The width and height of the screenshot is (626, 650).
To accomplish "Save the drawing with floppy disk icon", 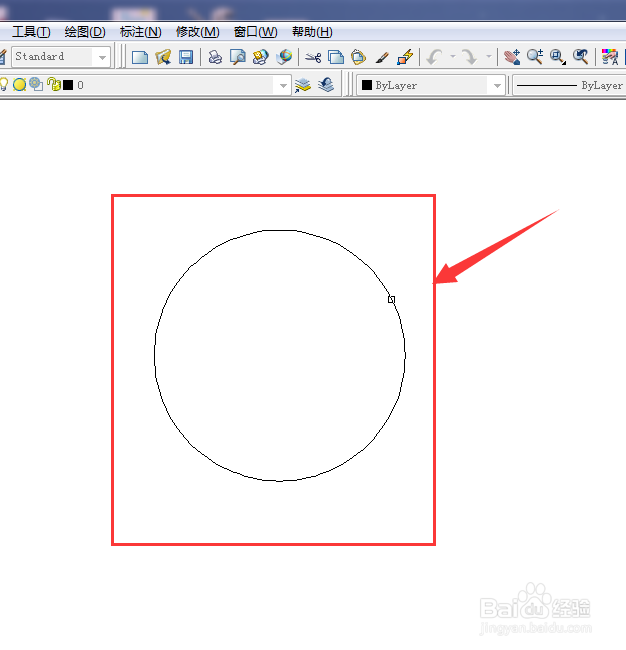I will point(186,57).
